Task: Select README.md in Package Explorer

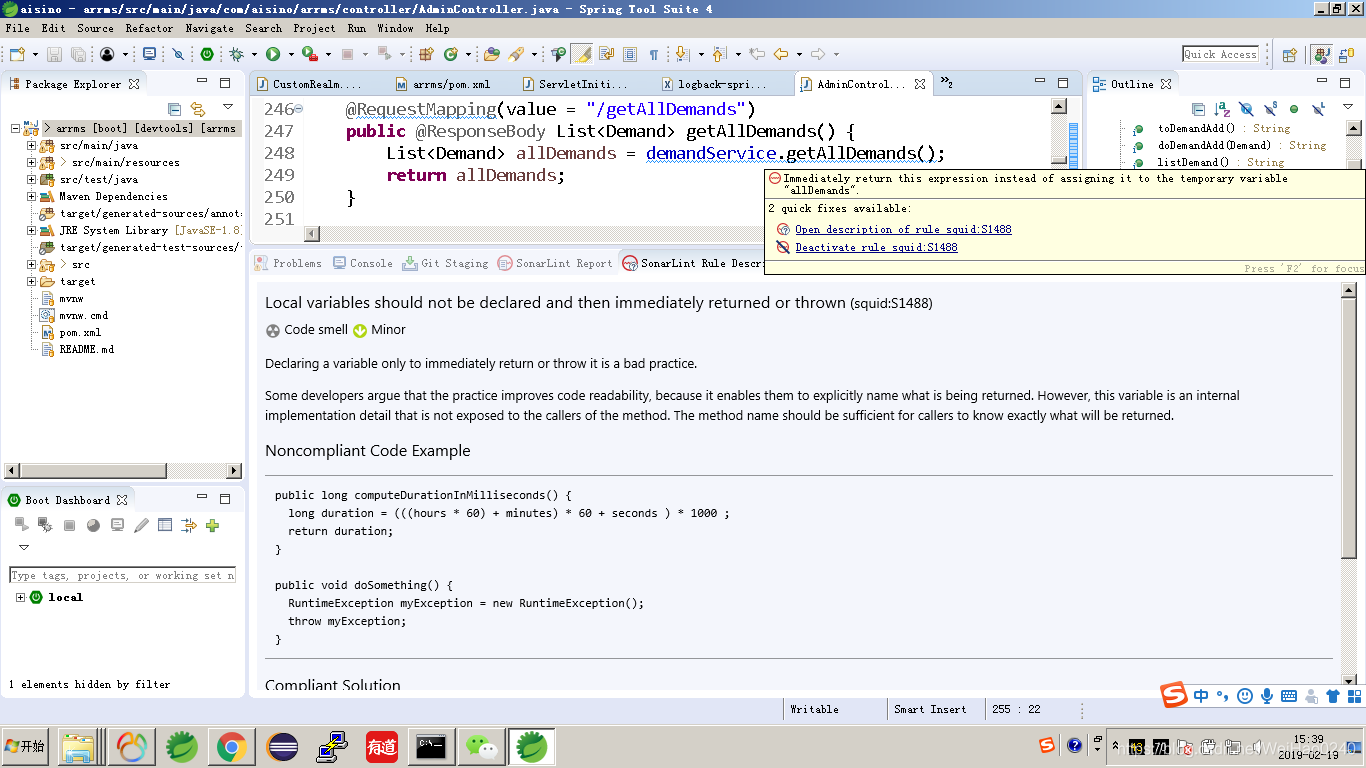Action: tap(86, 349)
